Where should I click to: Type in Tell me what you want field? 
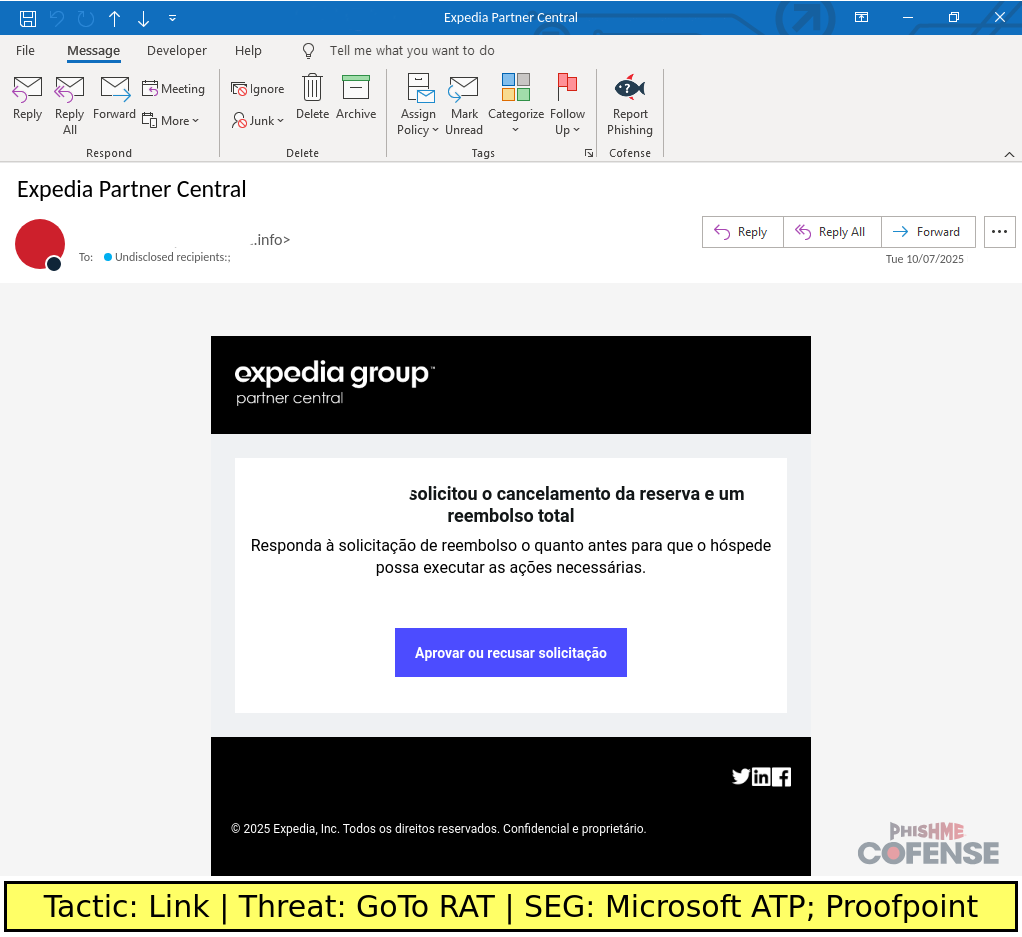coord(412,50)
